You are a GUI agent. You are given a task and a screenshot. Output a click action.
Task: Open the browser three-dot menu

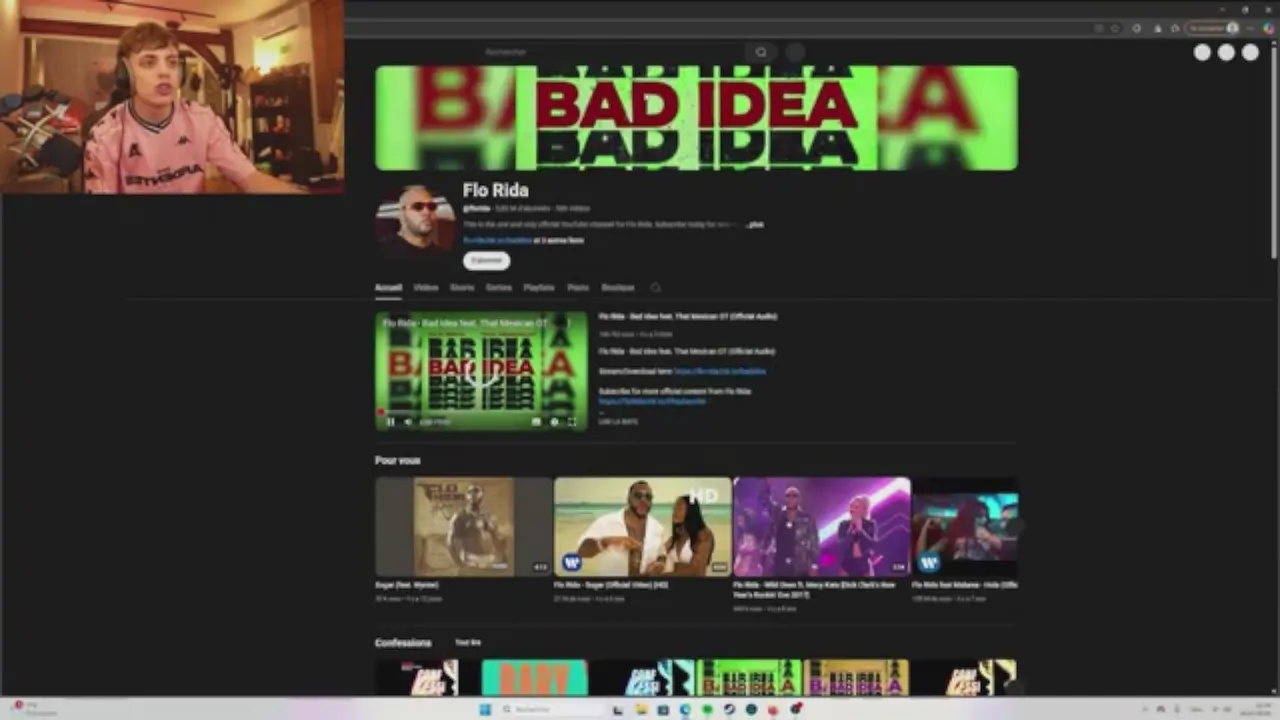[x=1251, y=28]
